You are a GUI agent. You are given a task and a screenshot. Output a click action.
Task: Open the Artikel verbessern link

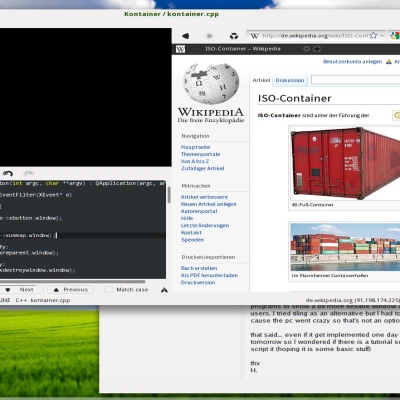[204, 197]
